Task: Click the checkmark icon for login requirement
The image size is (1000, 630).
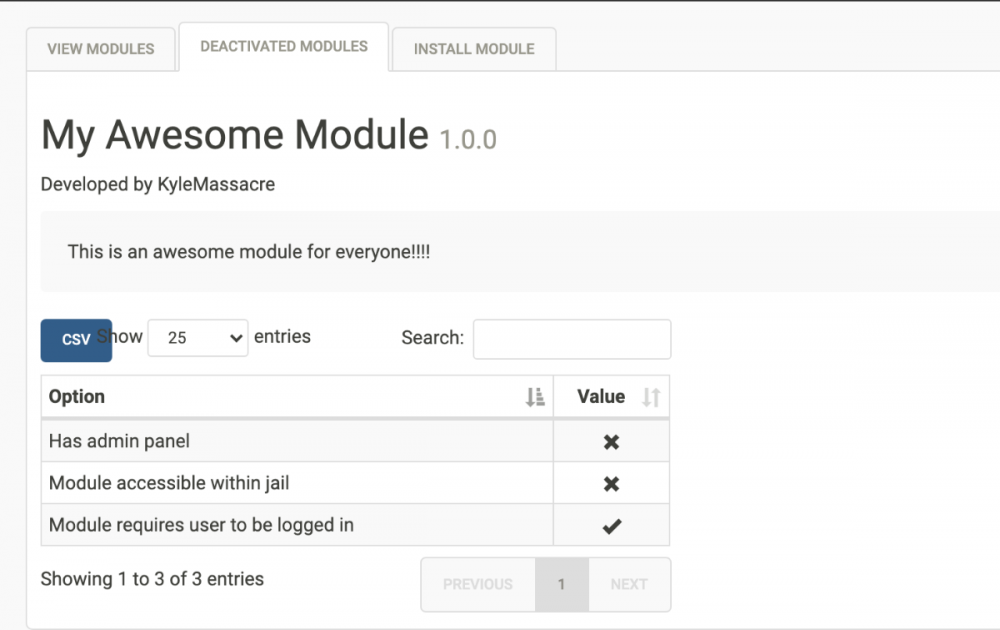Action: (x=611, y=526)
